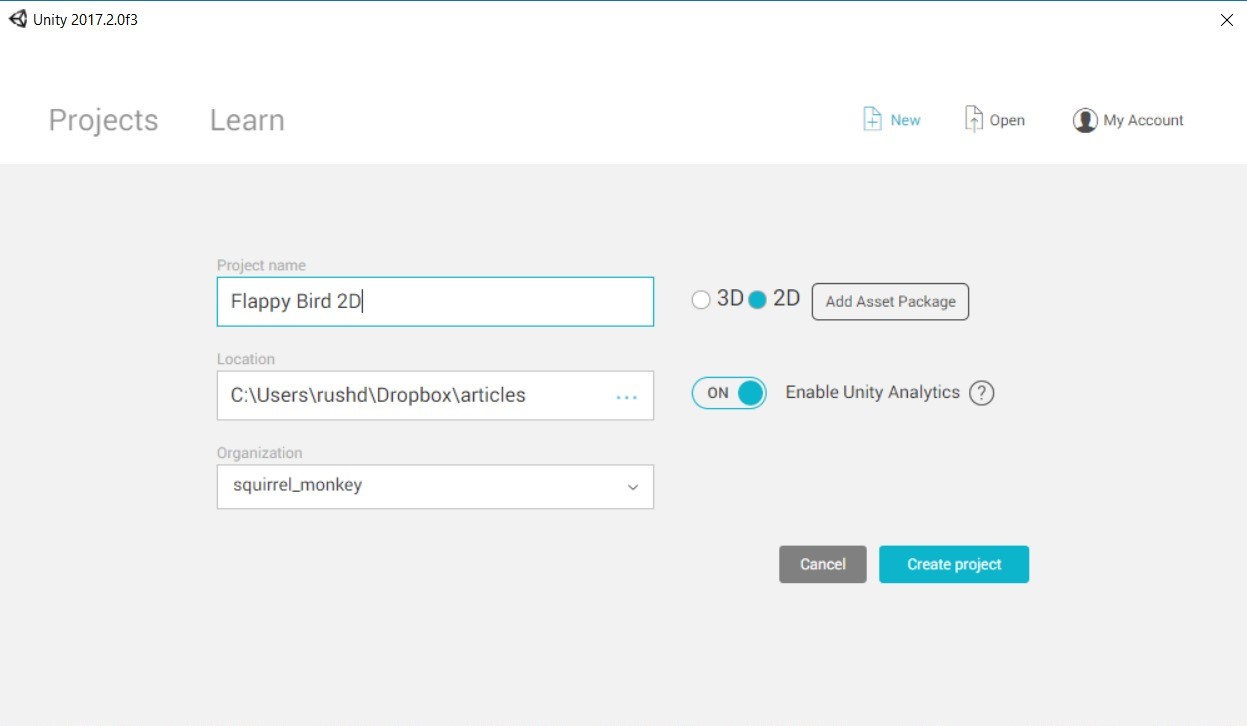
Task: Focus the Project name input field
Action: (x=435, y=301)
